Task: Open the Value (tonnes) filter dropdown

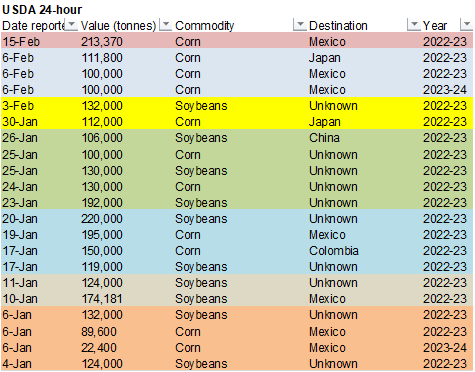Action: pos(166,25)
